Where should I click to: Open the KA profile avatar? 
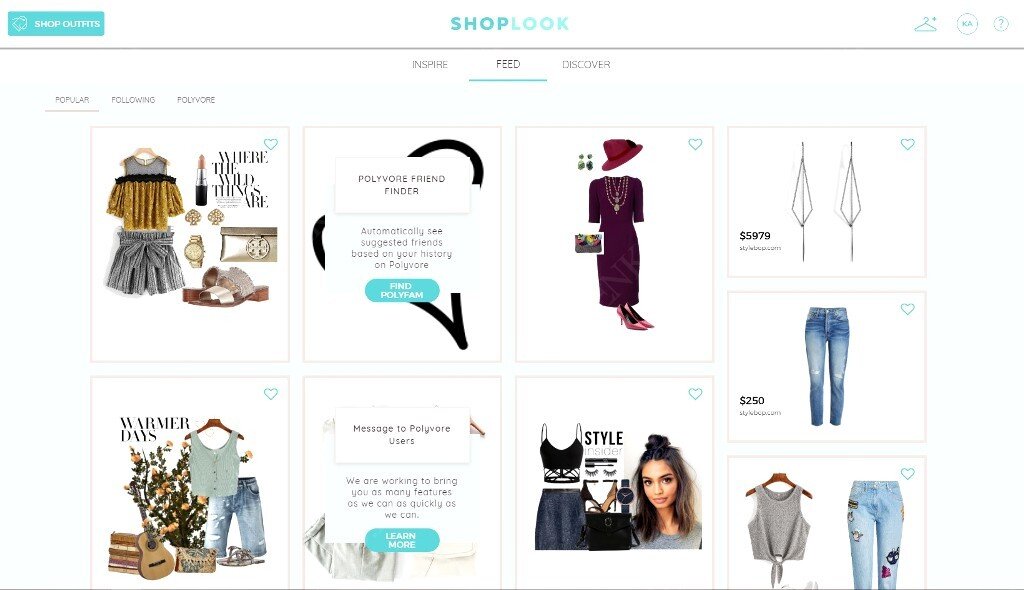tap(967, 24)
